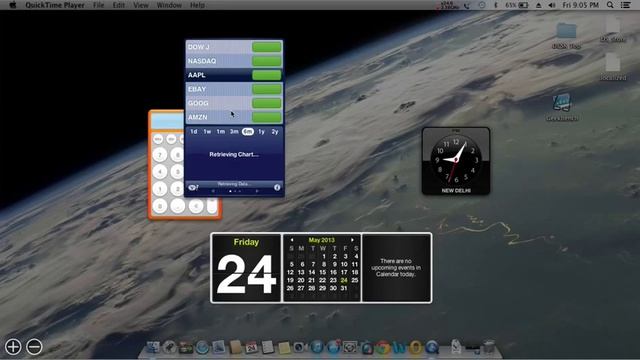Click the 0 key on calculator widget
The image size is (640, 360).
tap(160, 206)
